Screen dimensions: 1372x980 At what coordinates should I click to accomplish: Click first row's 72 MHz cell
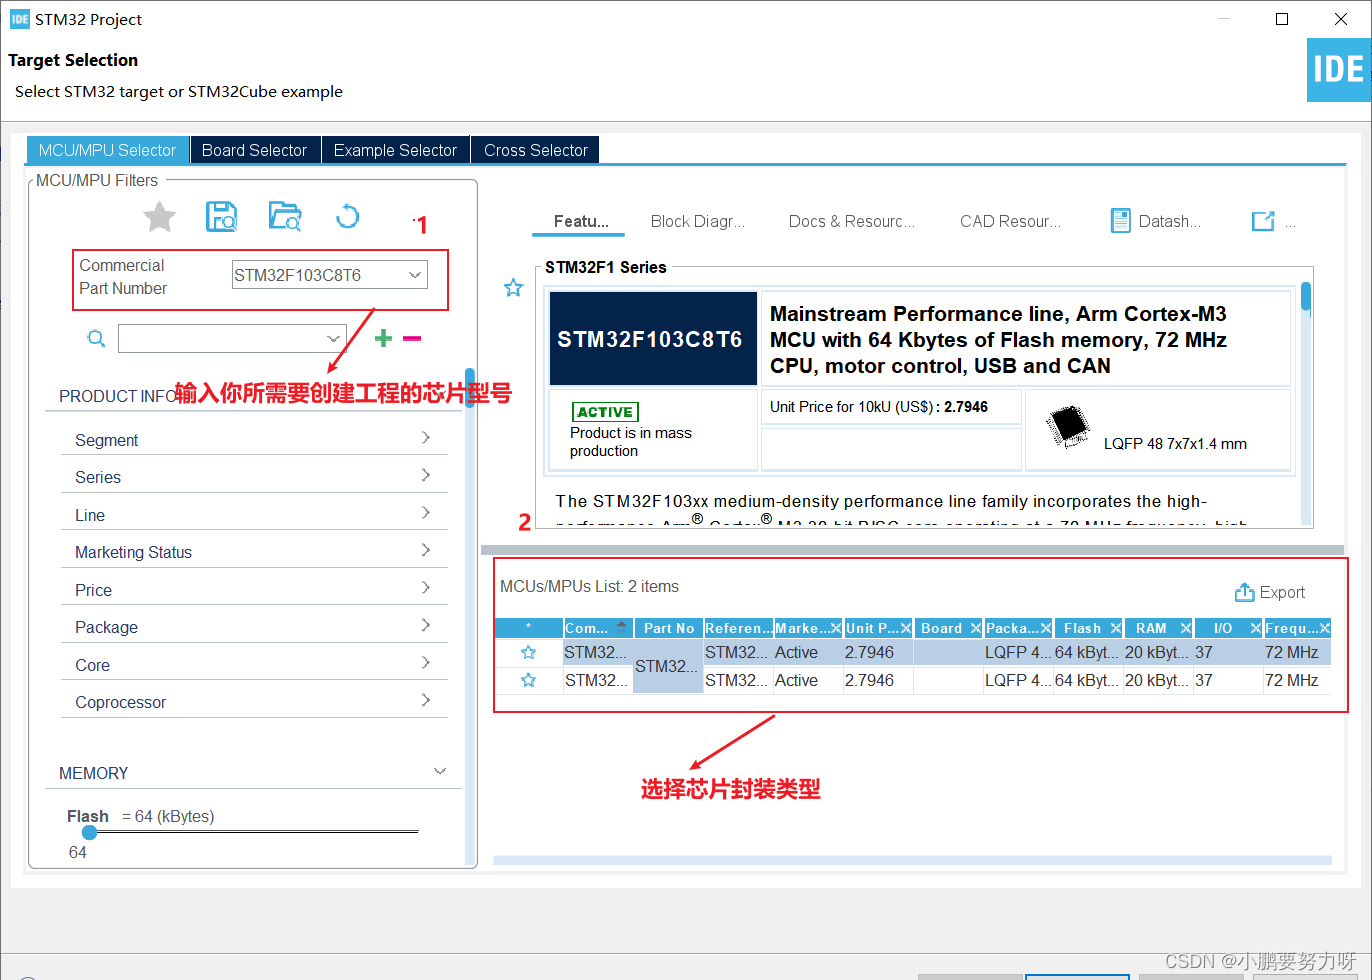tap(1297, 652)
